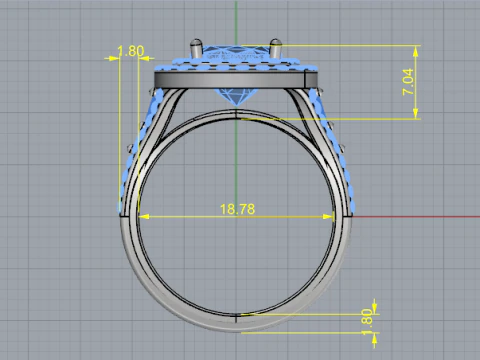Image resolution: width=480 pixels, height=360 pixels.
Task: Select the gray flat head plate under the halo
Action: pos(236,80)
